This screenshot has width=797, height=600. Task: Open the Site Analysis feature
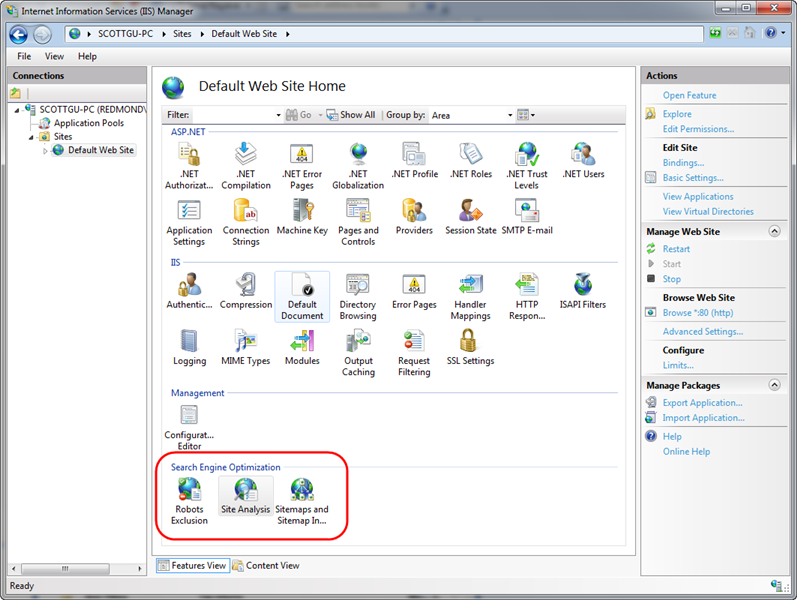point(246,496)
